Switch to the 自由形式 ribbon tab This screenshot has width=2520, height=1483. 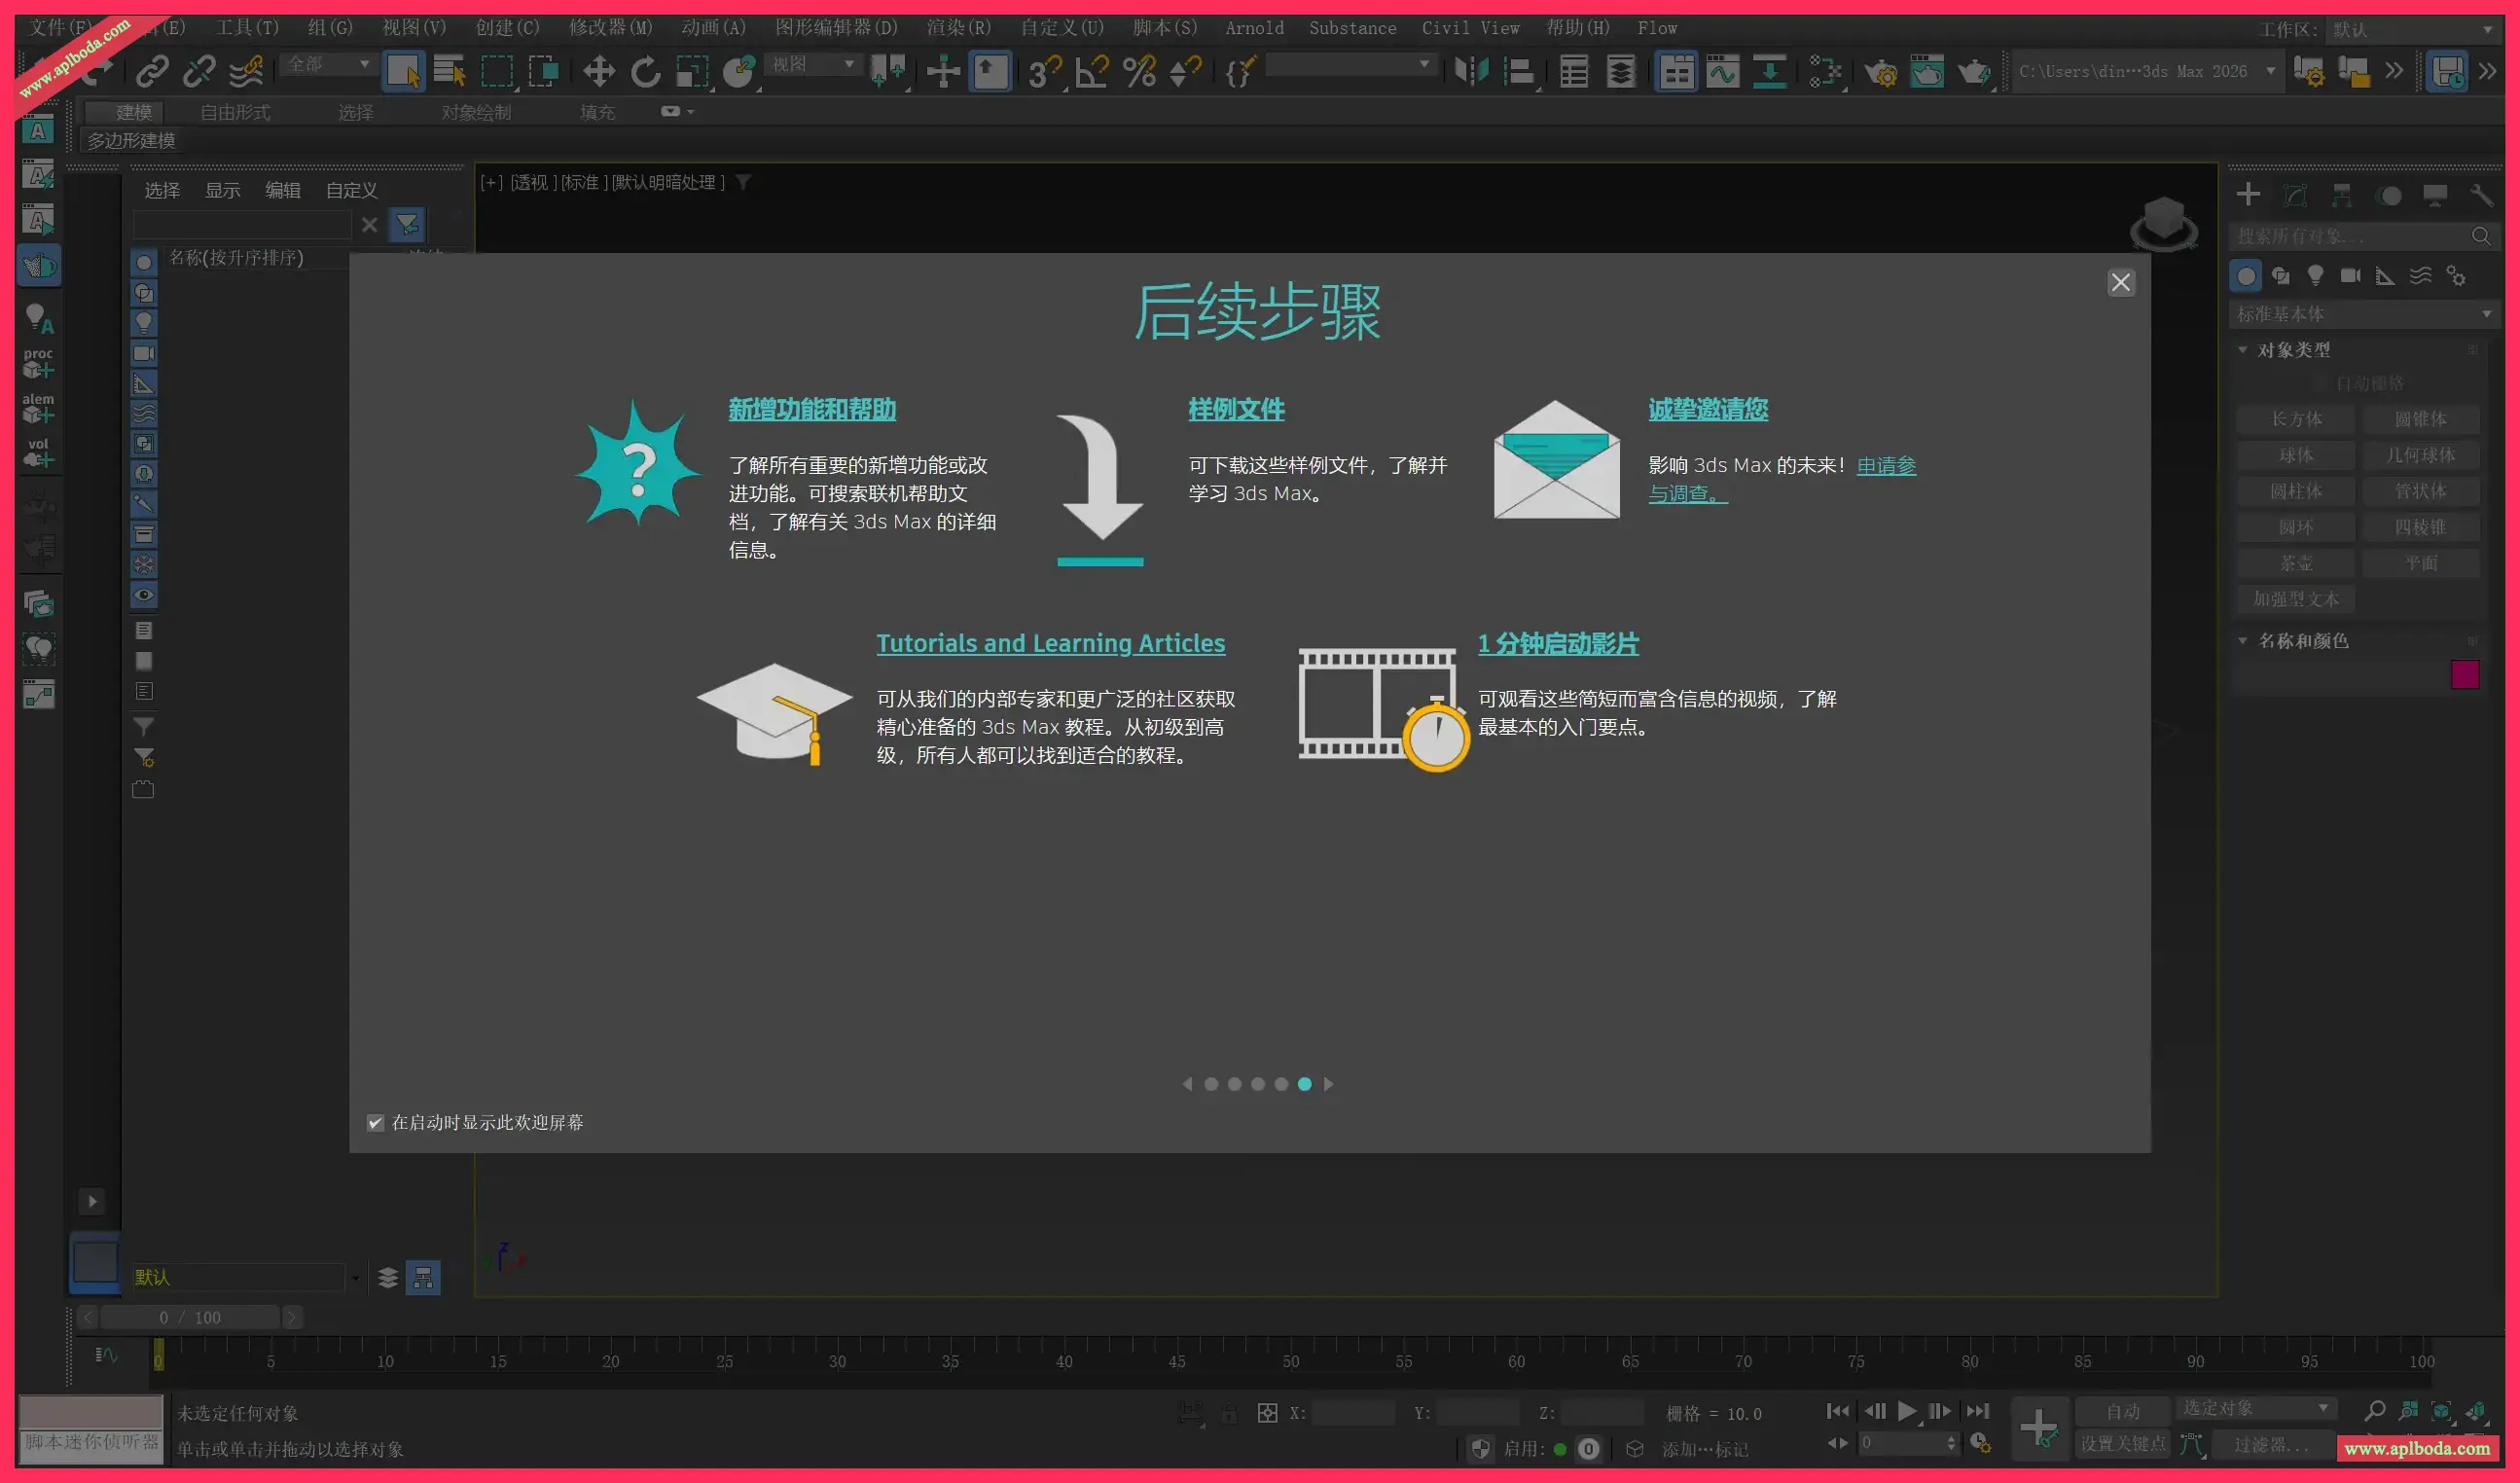(x=235, y=113)
